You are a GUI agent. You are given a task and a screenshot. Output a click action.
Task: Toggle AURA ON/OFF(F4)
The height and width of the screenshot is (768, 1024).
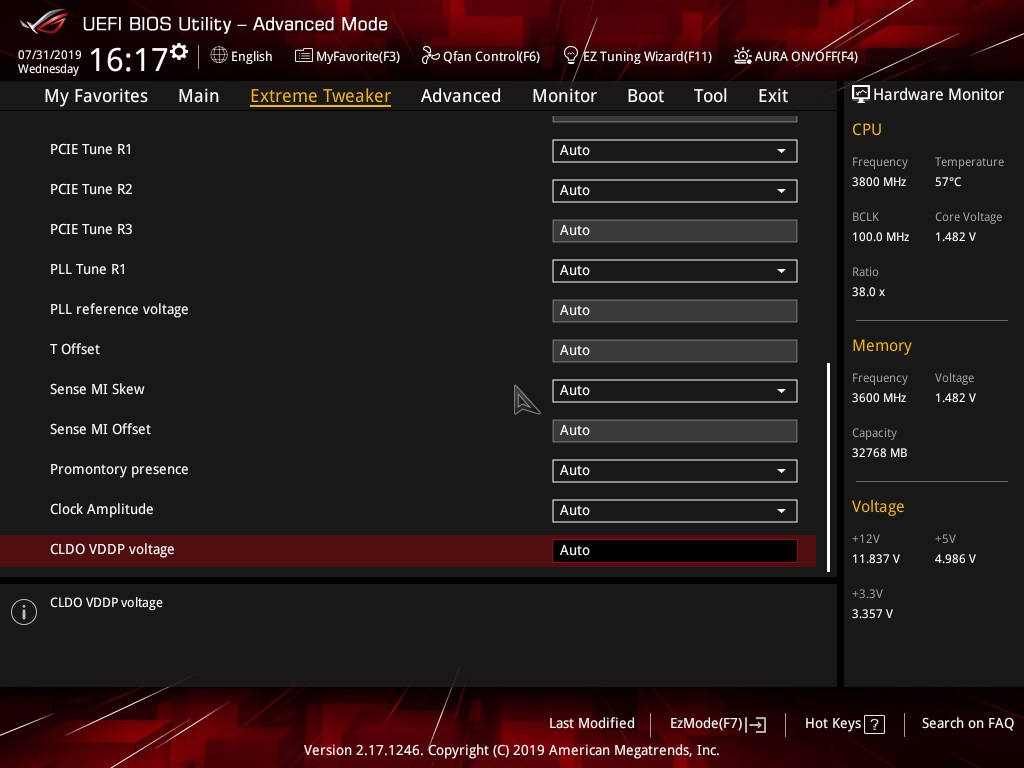coord(806,56)
